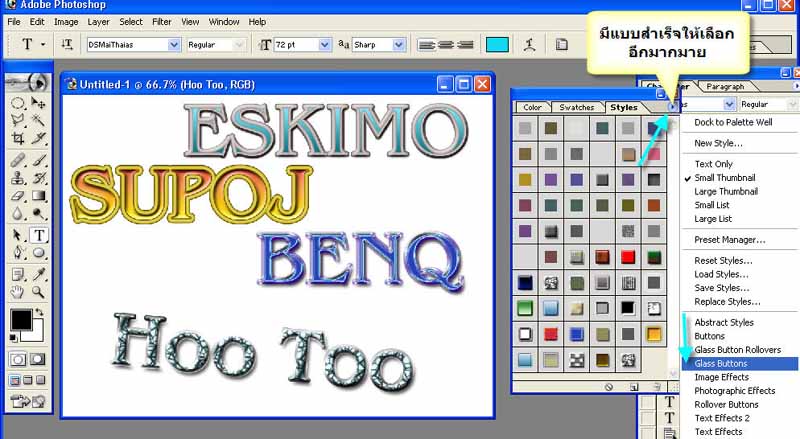Screen dimensions: 800x439
Task: Select the Elliptical Marquee tool
Action: coord(18,103)
